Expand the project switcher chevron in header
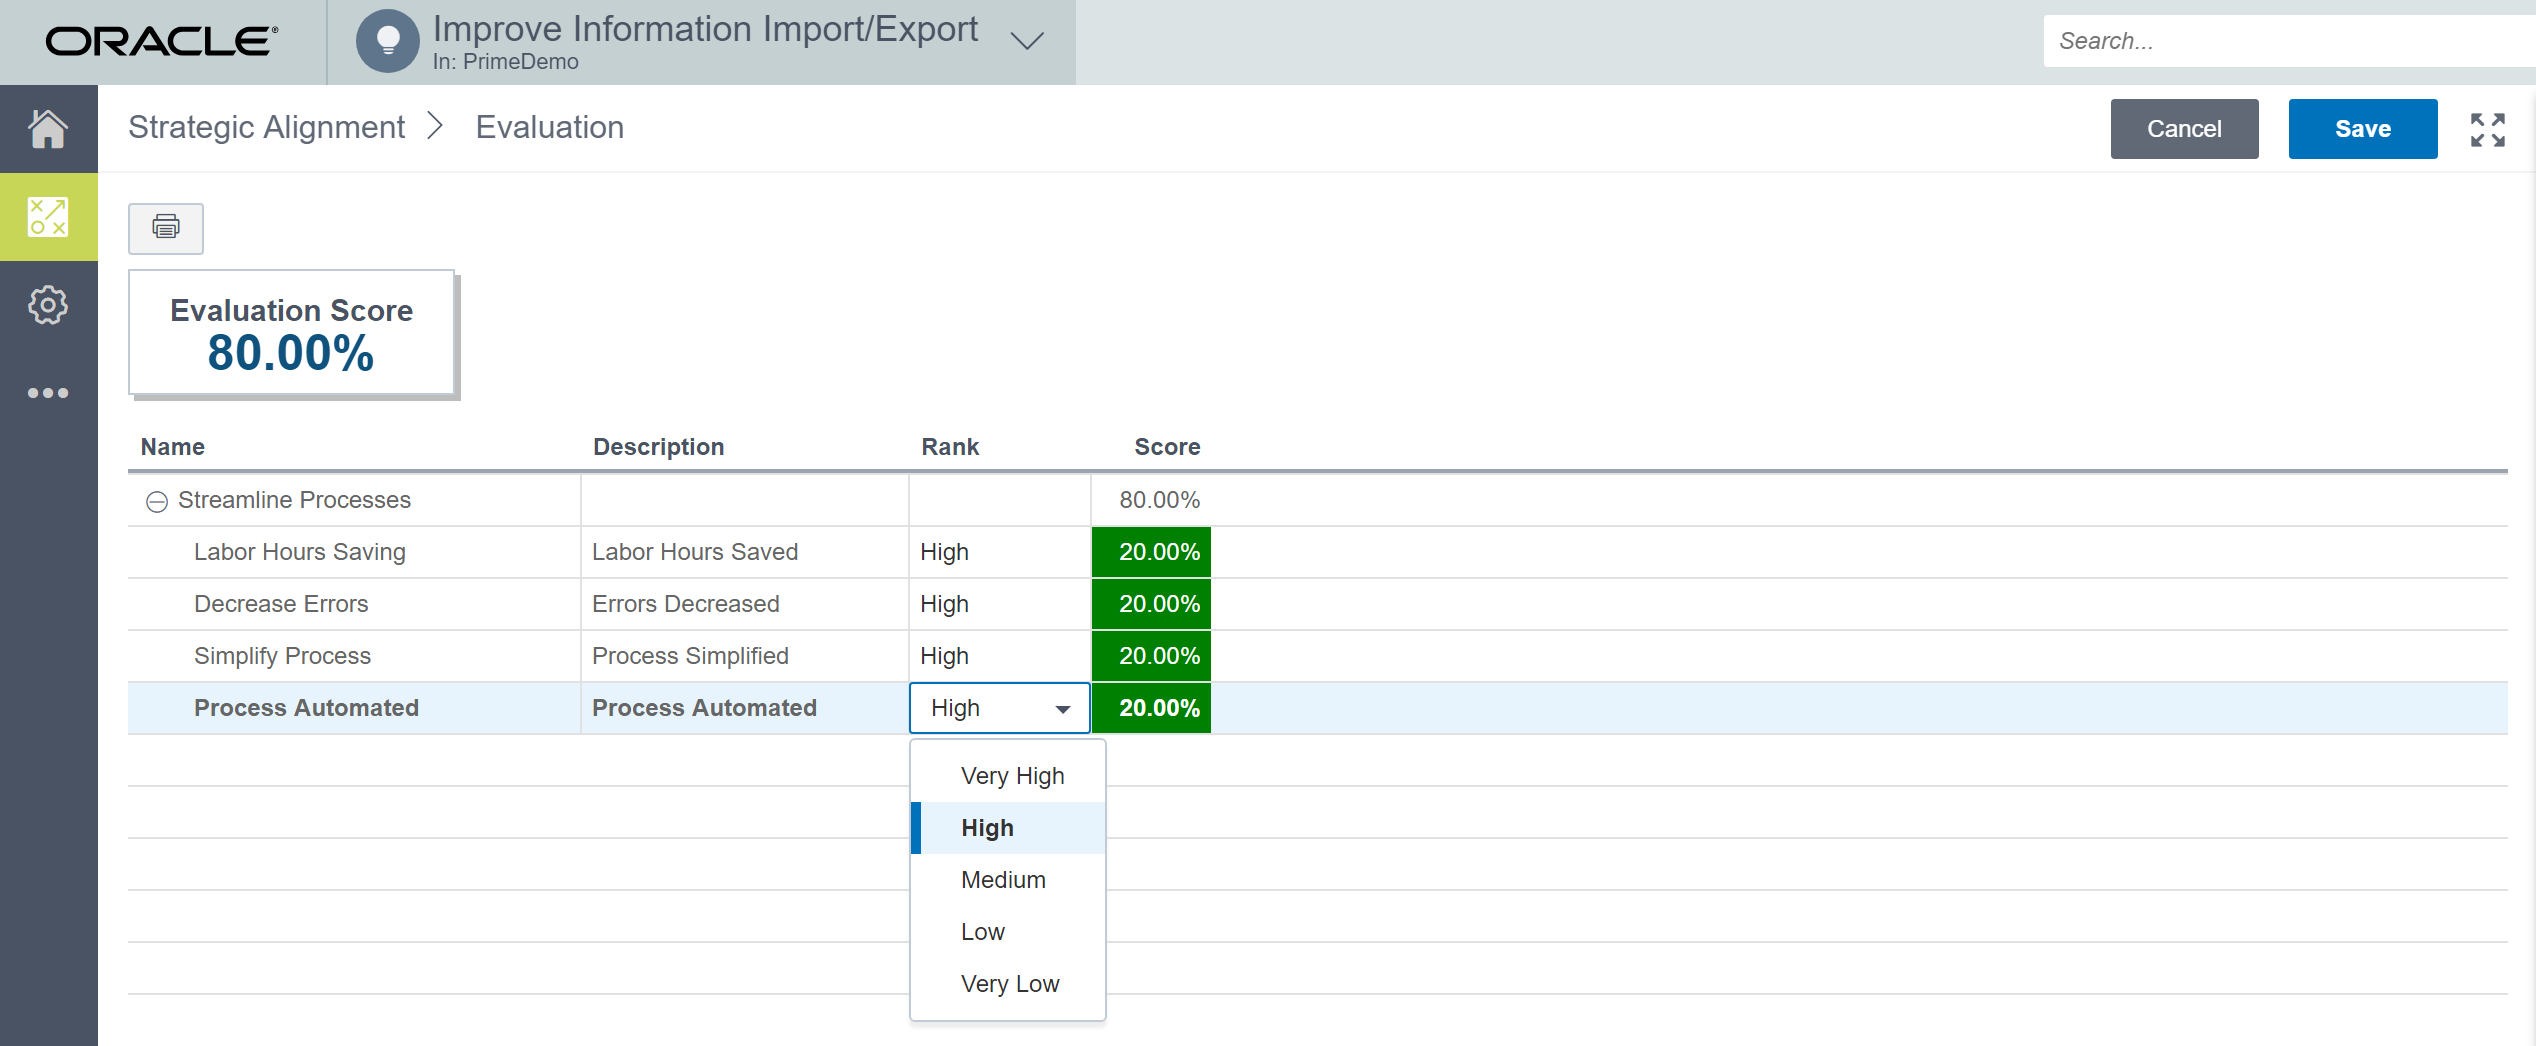 1027,41
